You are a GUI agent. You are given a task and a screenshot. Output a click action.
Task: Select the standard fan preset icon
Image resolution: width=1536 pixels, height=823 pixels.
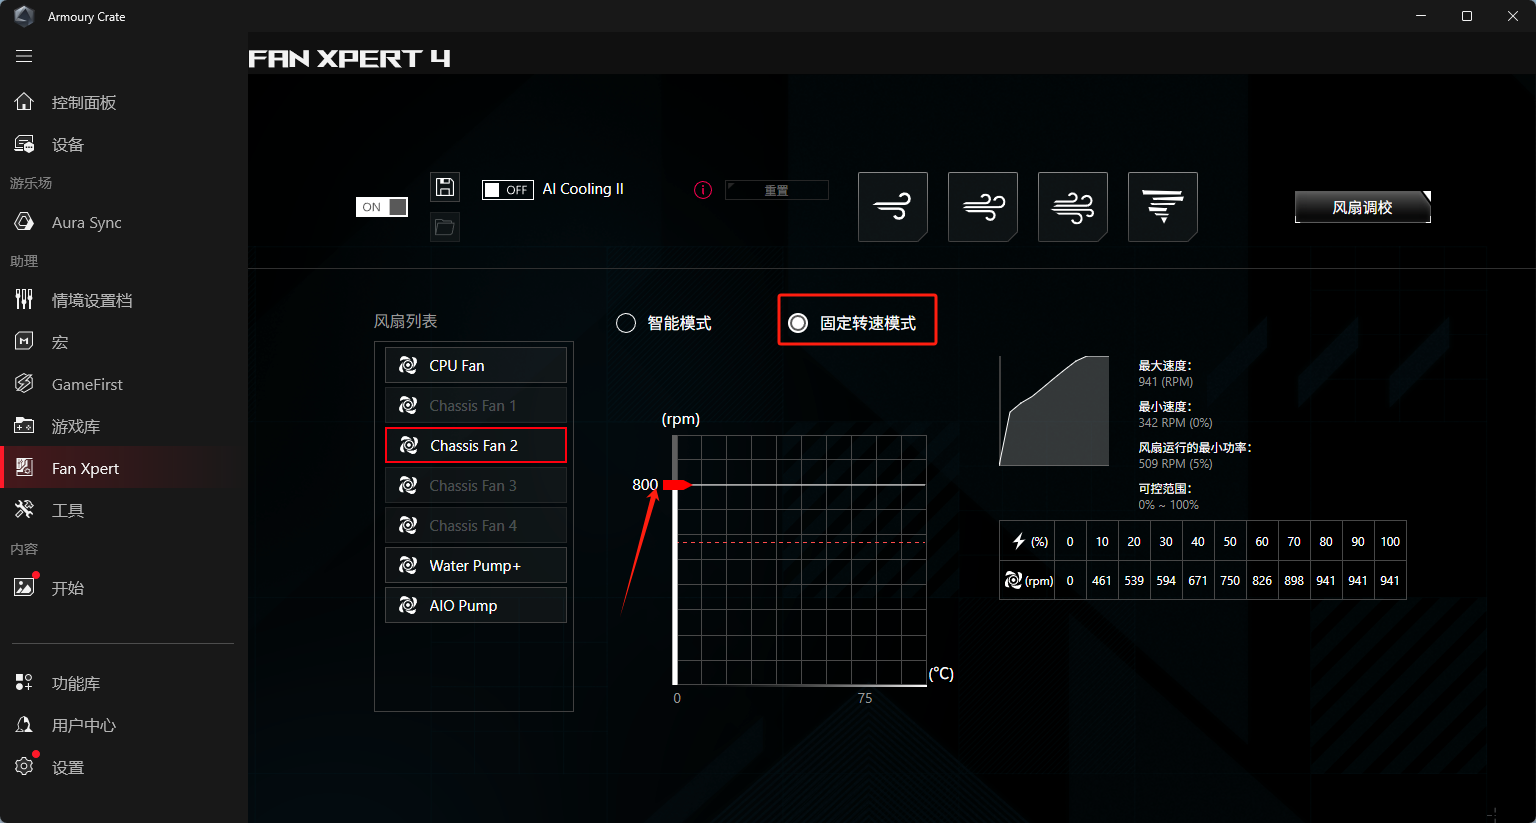[x=983, y=207]
